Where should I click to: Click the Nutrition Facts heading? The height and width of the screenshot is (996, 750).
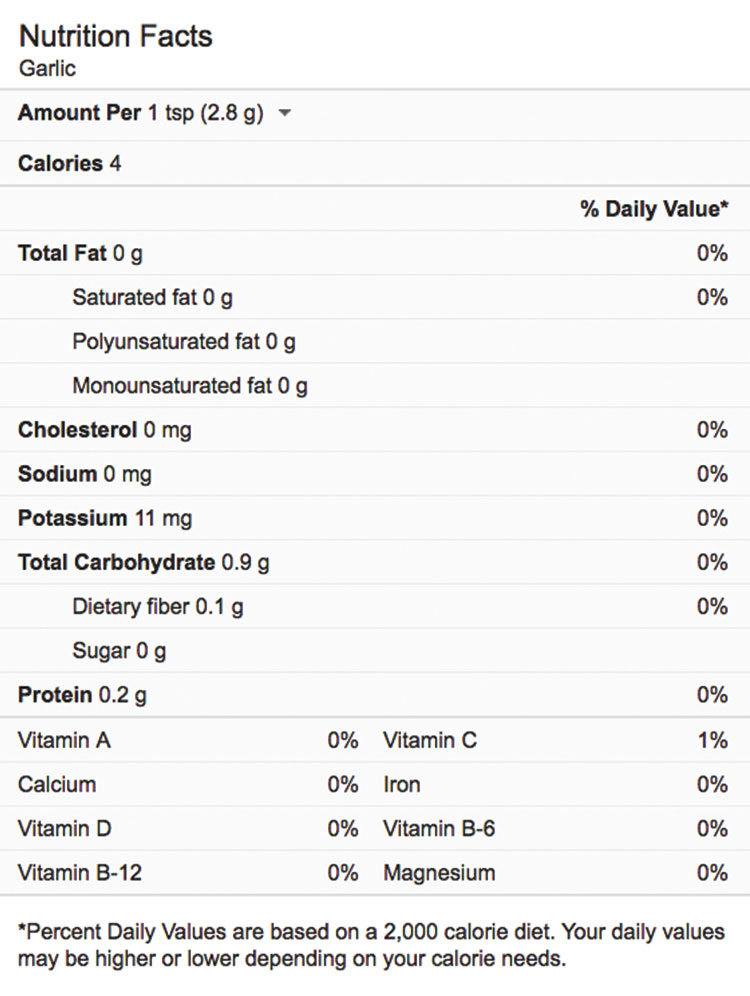(x=116, y=36)
